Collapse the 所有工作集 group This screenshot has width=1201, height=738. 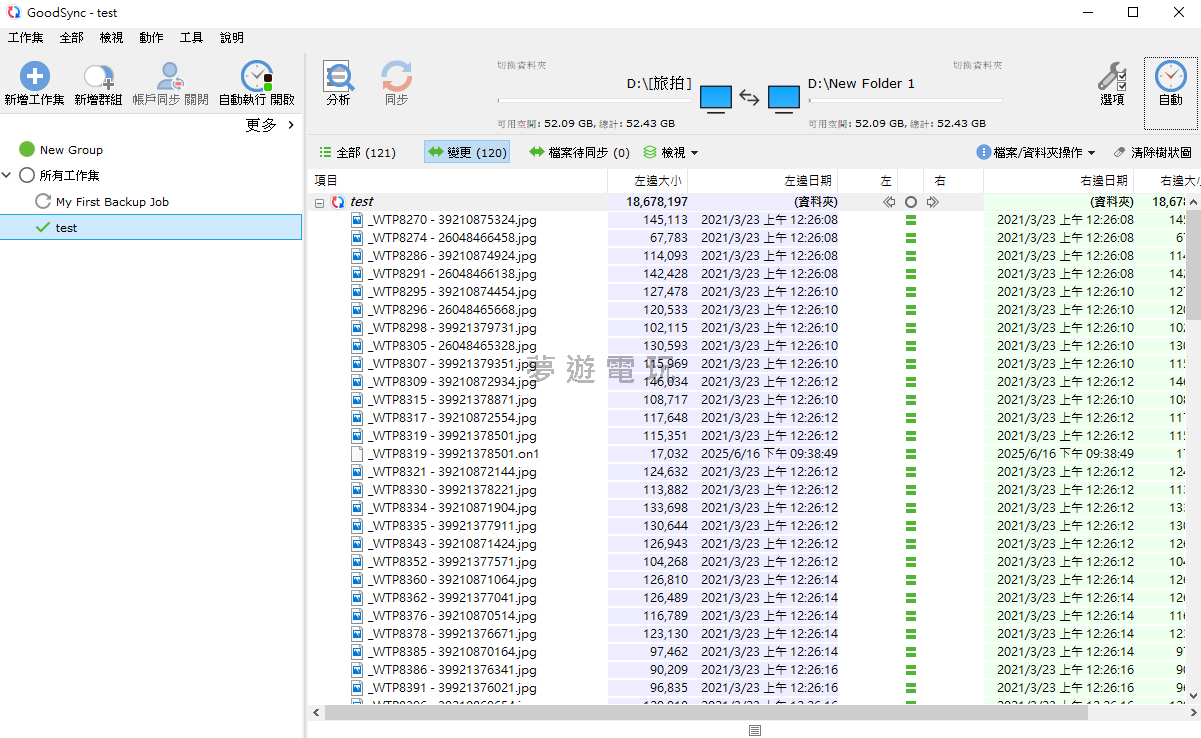pos(7,176)
